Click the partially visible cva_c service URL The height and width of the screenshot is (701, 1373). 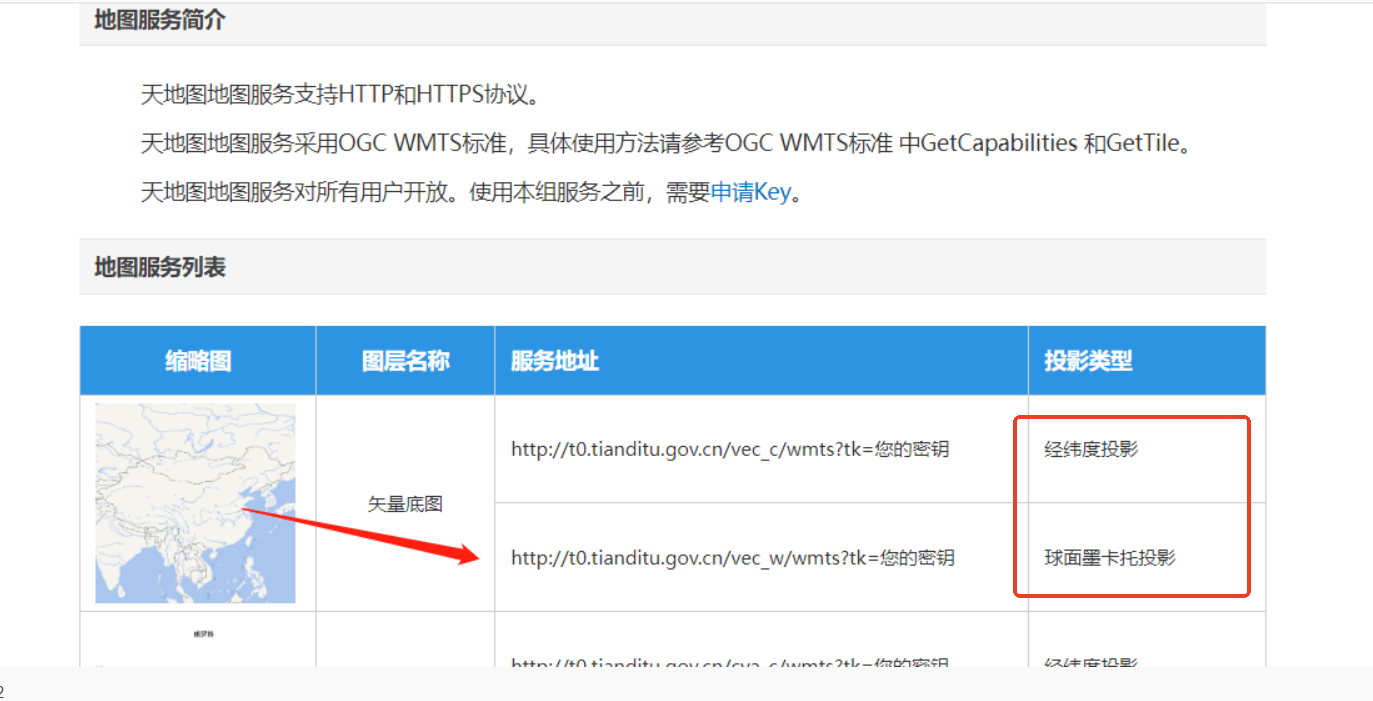click(x=729, y=663)
